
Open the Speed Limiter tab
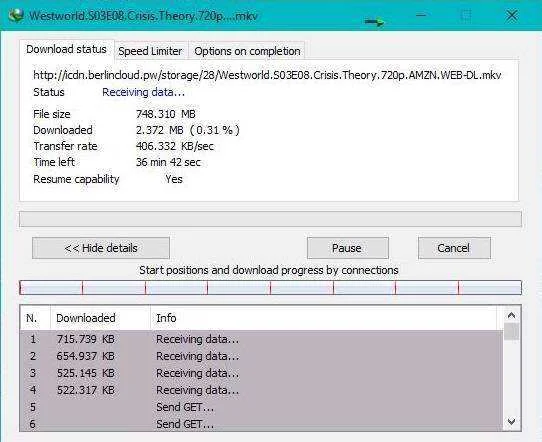[150, 51]
